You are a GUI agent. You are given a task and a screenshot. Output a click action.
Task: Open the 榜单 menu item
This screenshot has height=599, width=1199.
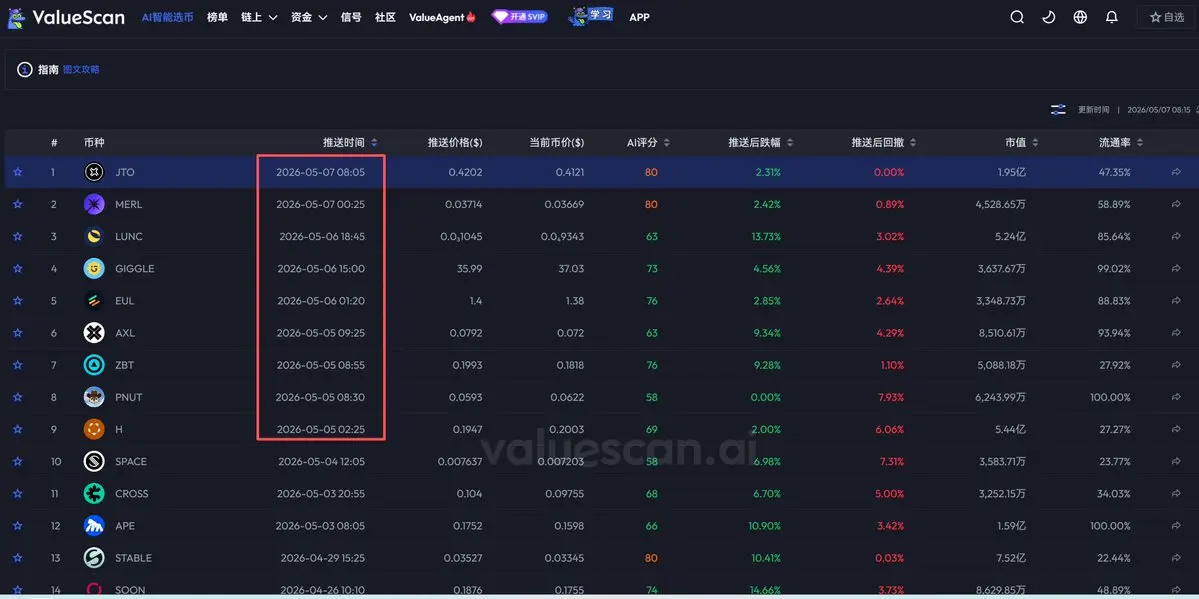(x=217, y=17)
